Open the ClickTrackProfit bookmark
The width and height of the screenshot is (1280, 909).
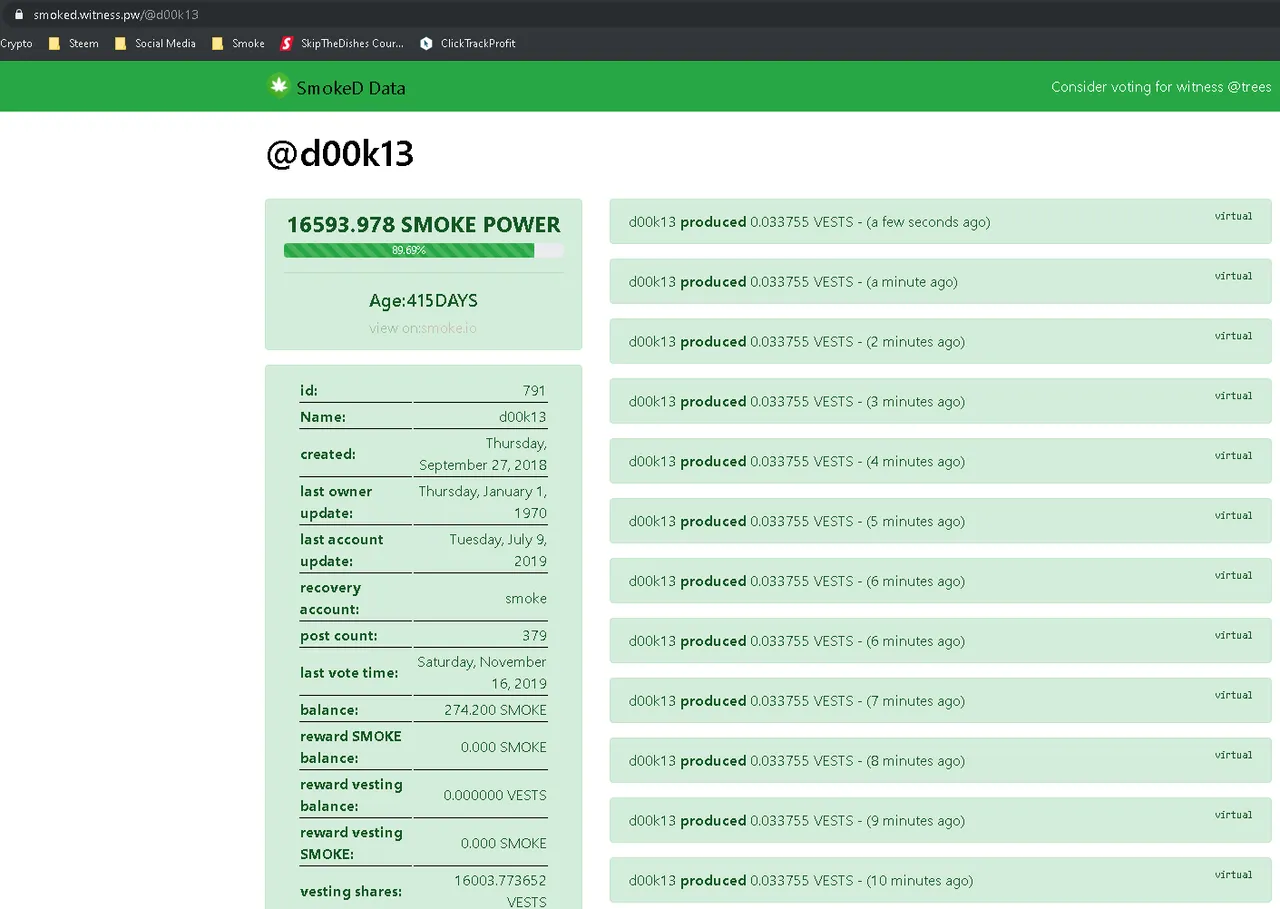(x=468, y=43)
